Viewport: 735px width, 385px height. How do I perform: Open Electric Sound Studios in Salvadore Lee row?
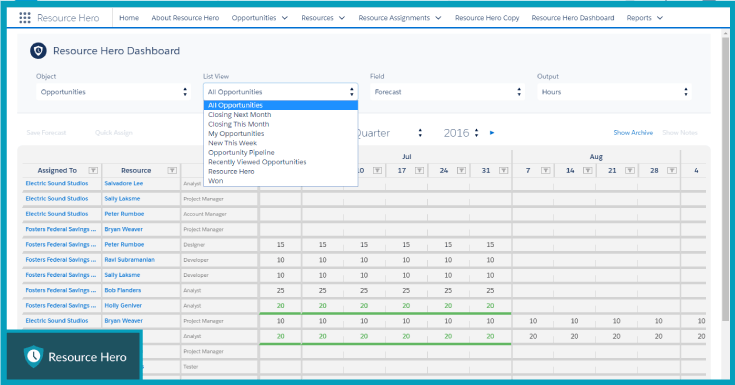tap(57, 183)
